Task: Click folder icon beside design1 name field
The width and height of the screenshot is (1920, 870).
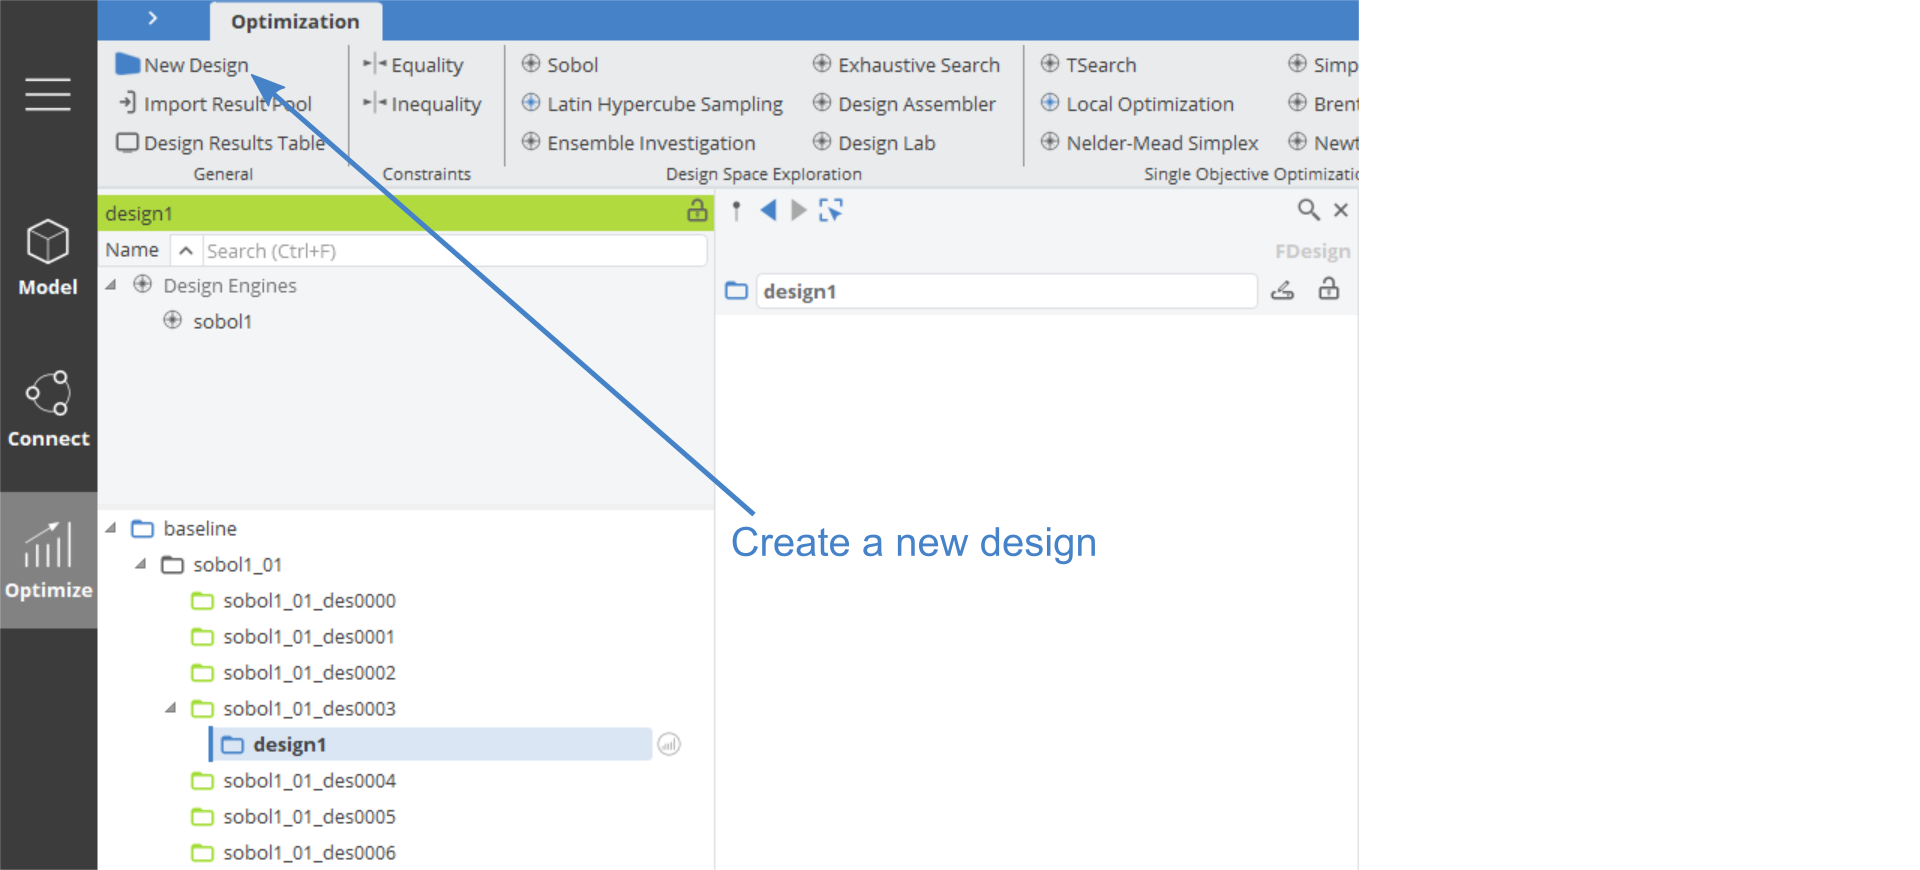Action: [737, 290]
